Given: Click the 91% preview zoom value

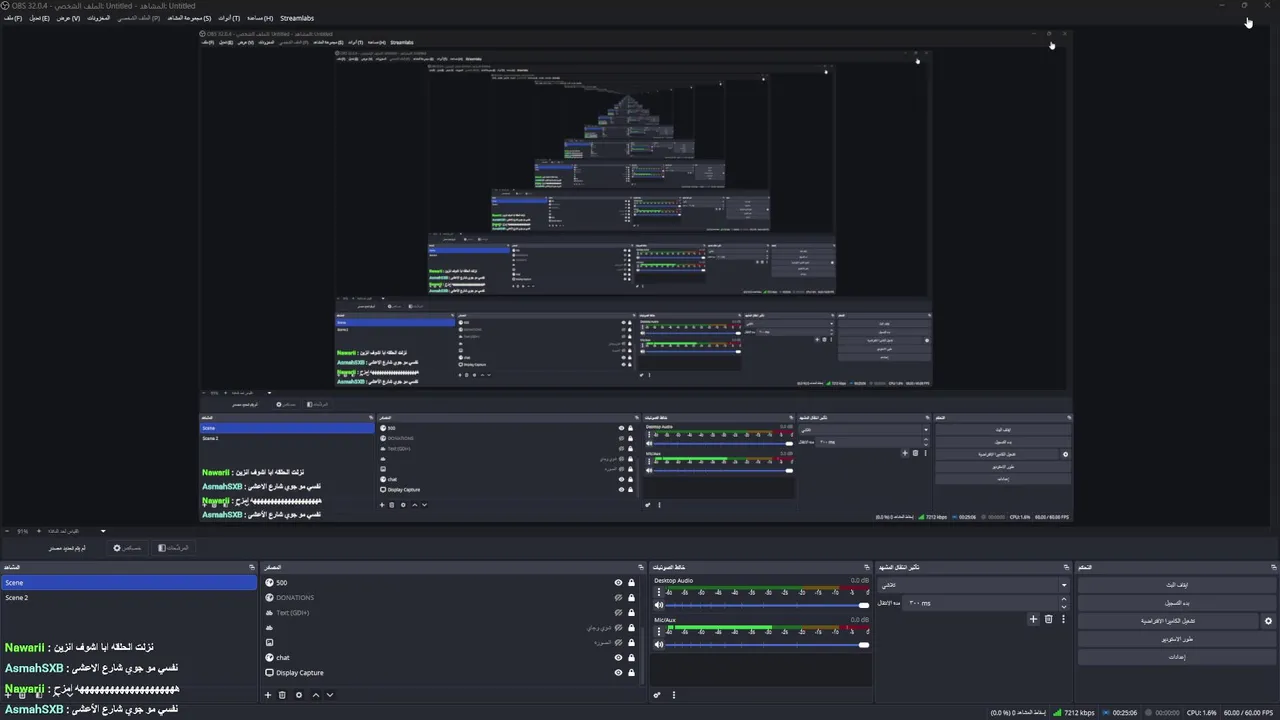Looking at the screenshot, I should (x=22, y=531).
